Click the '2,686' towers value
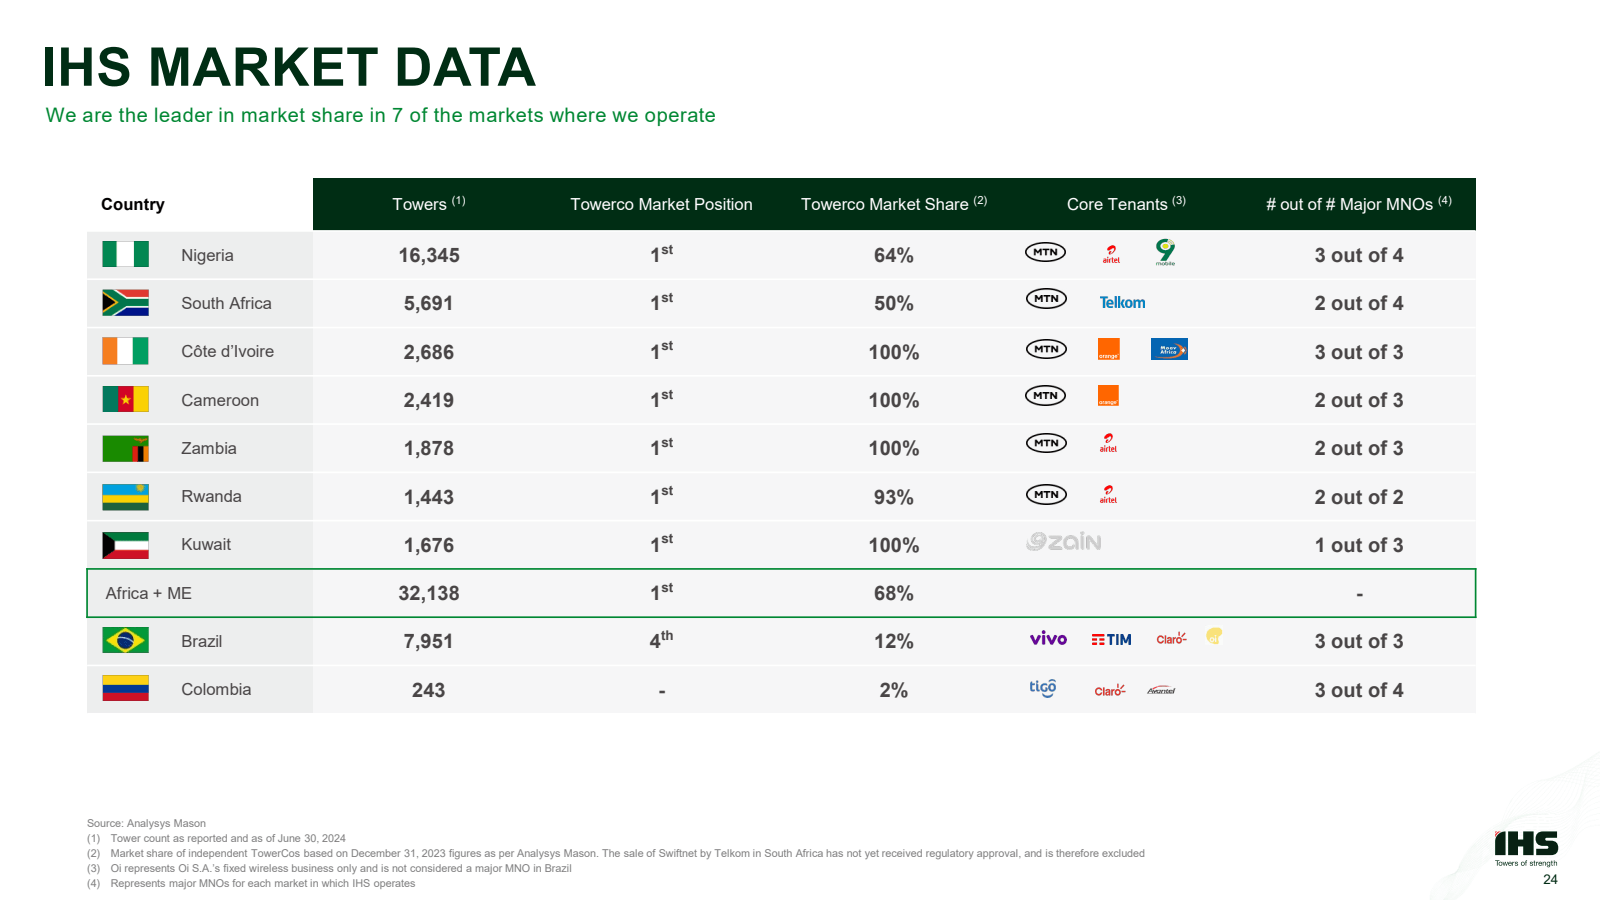The width and height of the screenshot is (1600, 900). (x=429, y=352)
